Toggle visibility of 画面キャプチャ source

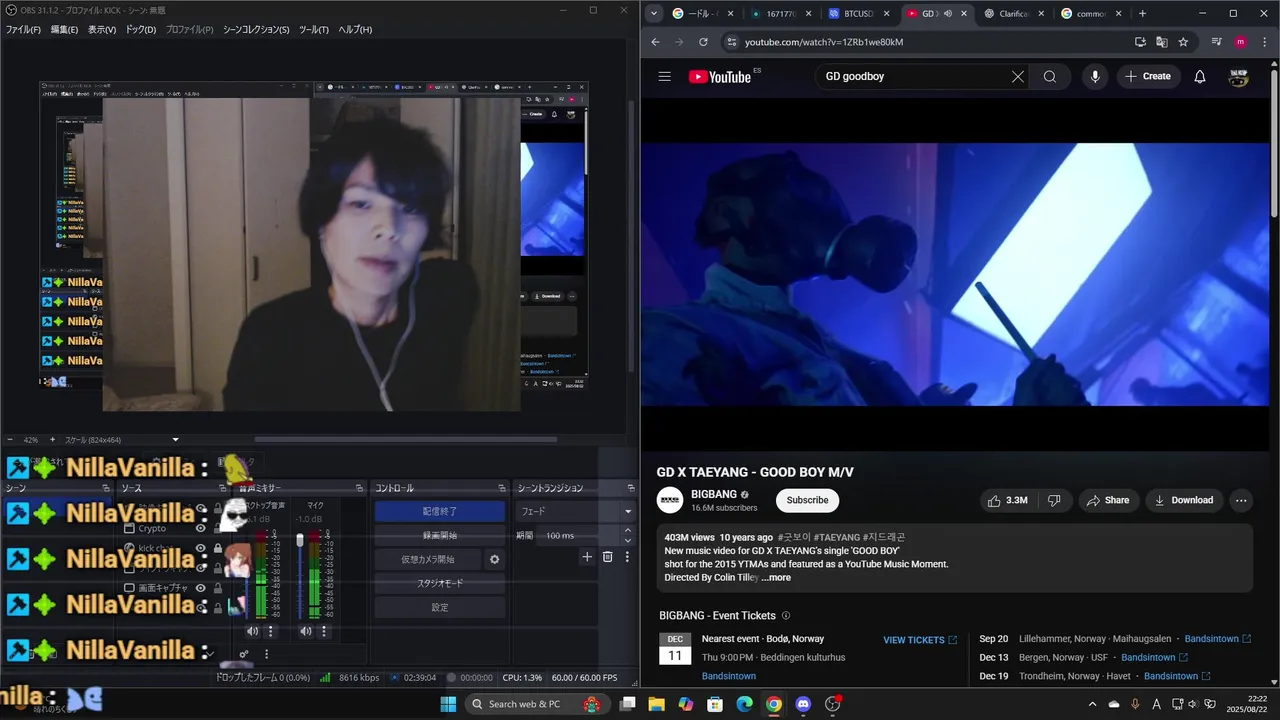(x=201, y=588)
